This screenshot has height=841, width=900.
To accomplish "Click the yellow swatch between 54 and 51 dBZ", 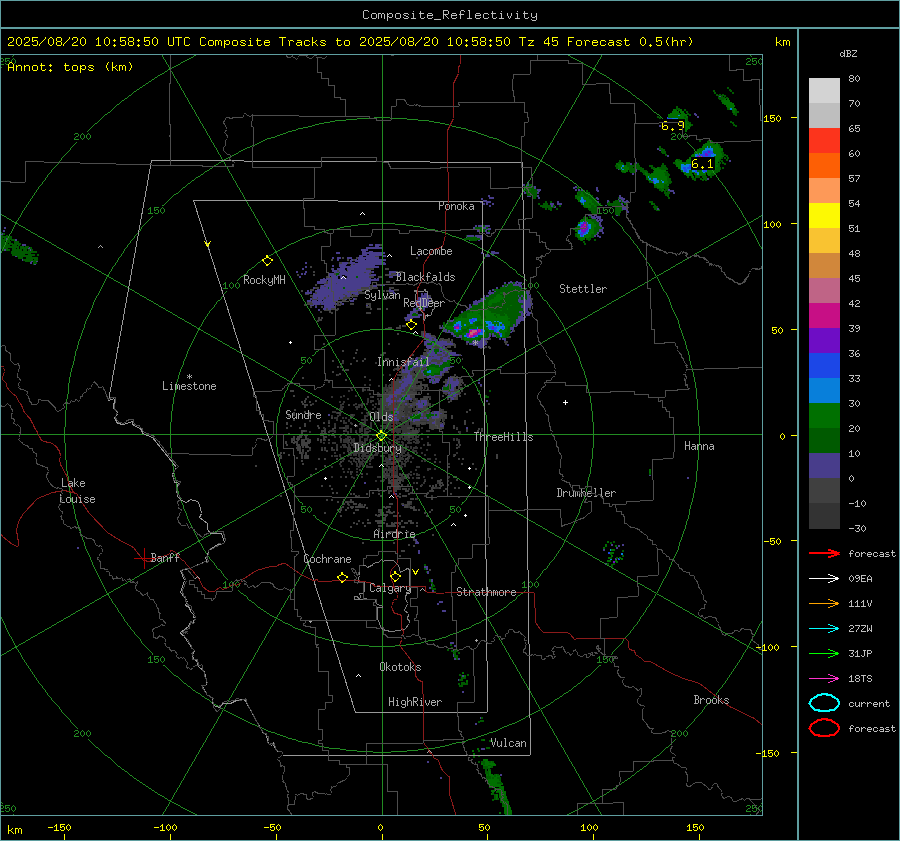I will click(x=824, y=216).
